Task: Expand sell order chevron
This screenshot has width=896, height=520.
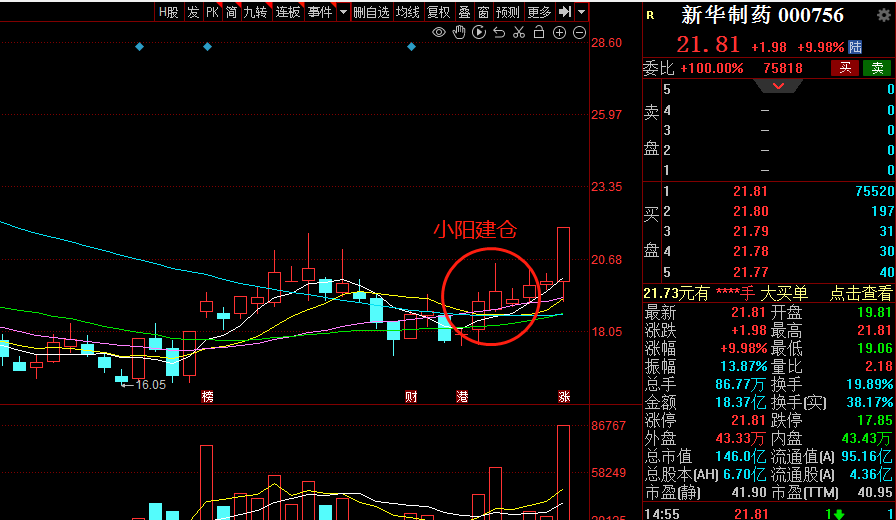Action: (778, 86)
